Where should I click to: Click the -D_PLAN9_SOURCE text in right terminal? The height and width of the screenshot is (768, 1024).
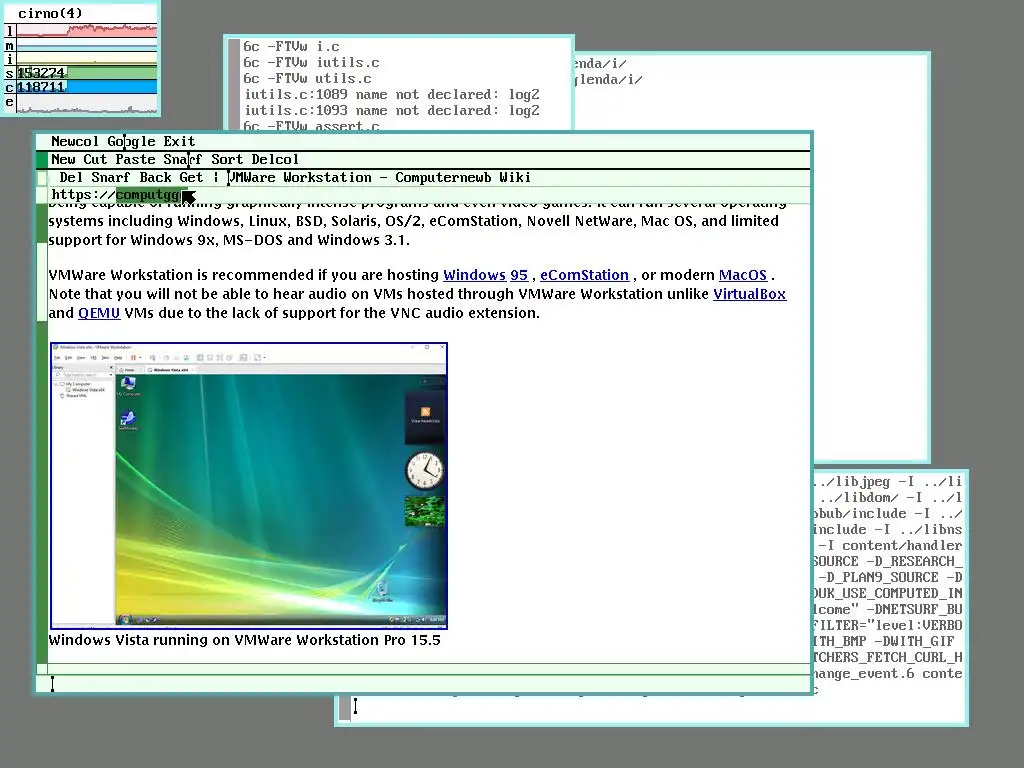pos(878,578)
